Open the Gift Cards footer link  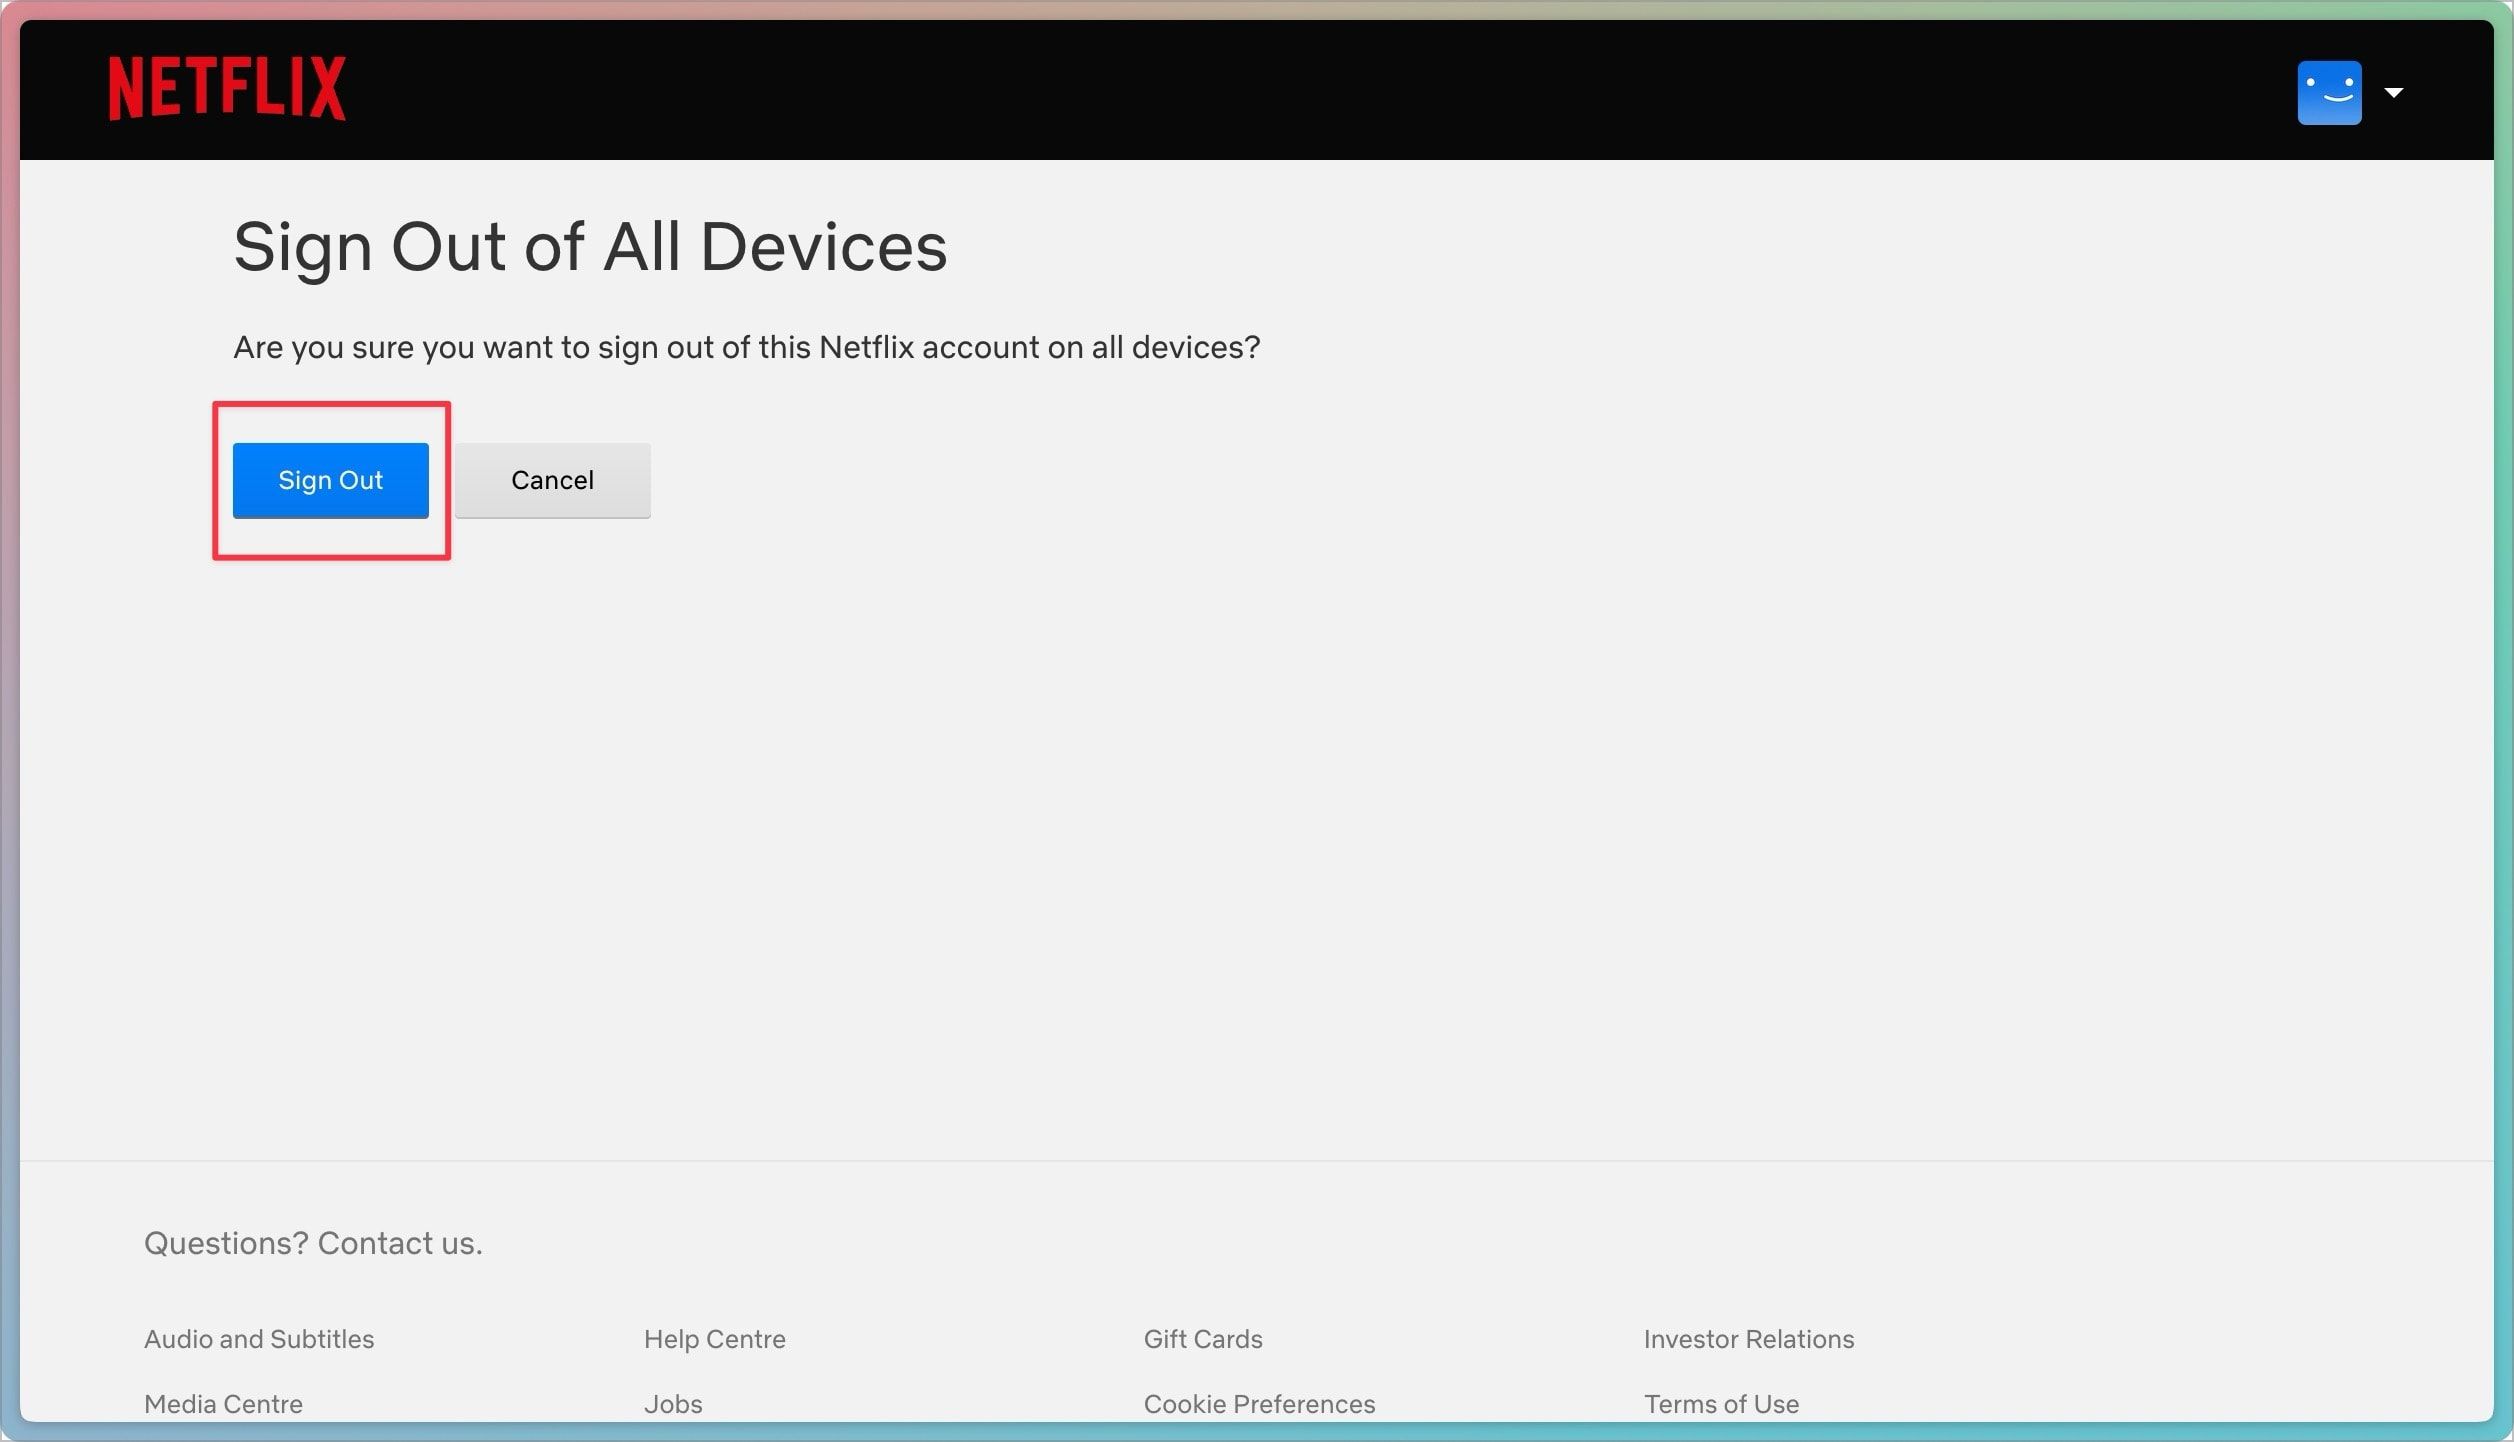point(1202,1339)
